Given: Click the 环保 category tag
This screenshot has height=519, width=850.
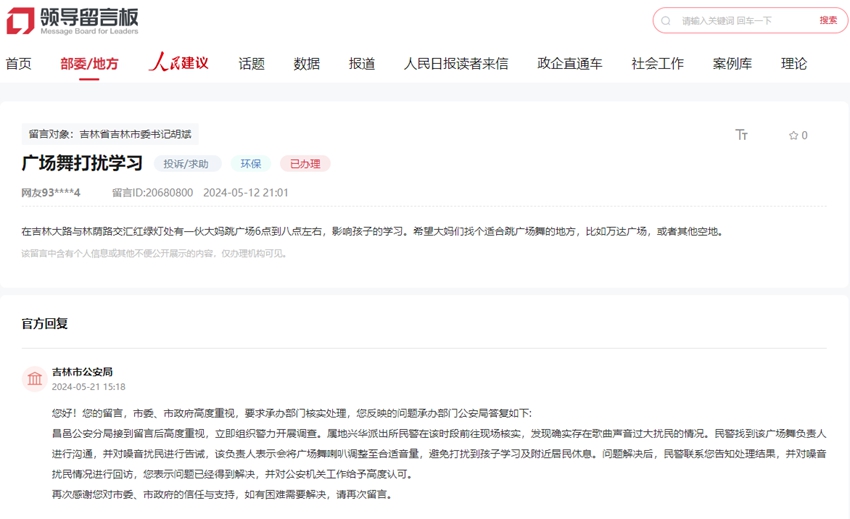Looking at the screenshot, I should [x=250, y=163].
